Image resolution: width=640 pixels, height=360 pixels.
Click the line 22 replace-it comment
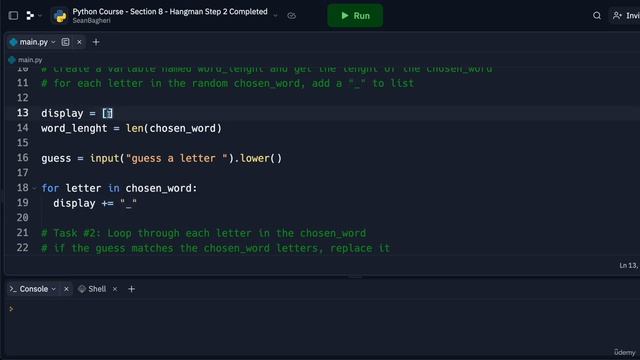pos(216,248)
